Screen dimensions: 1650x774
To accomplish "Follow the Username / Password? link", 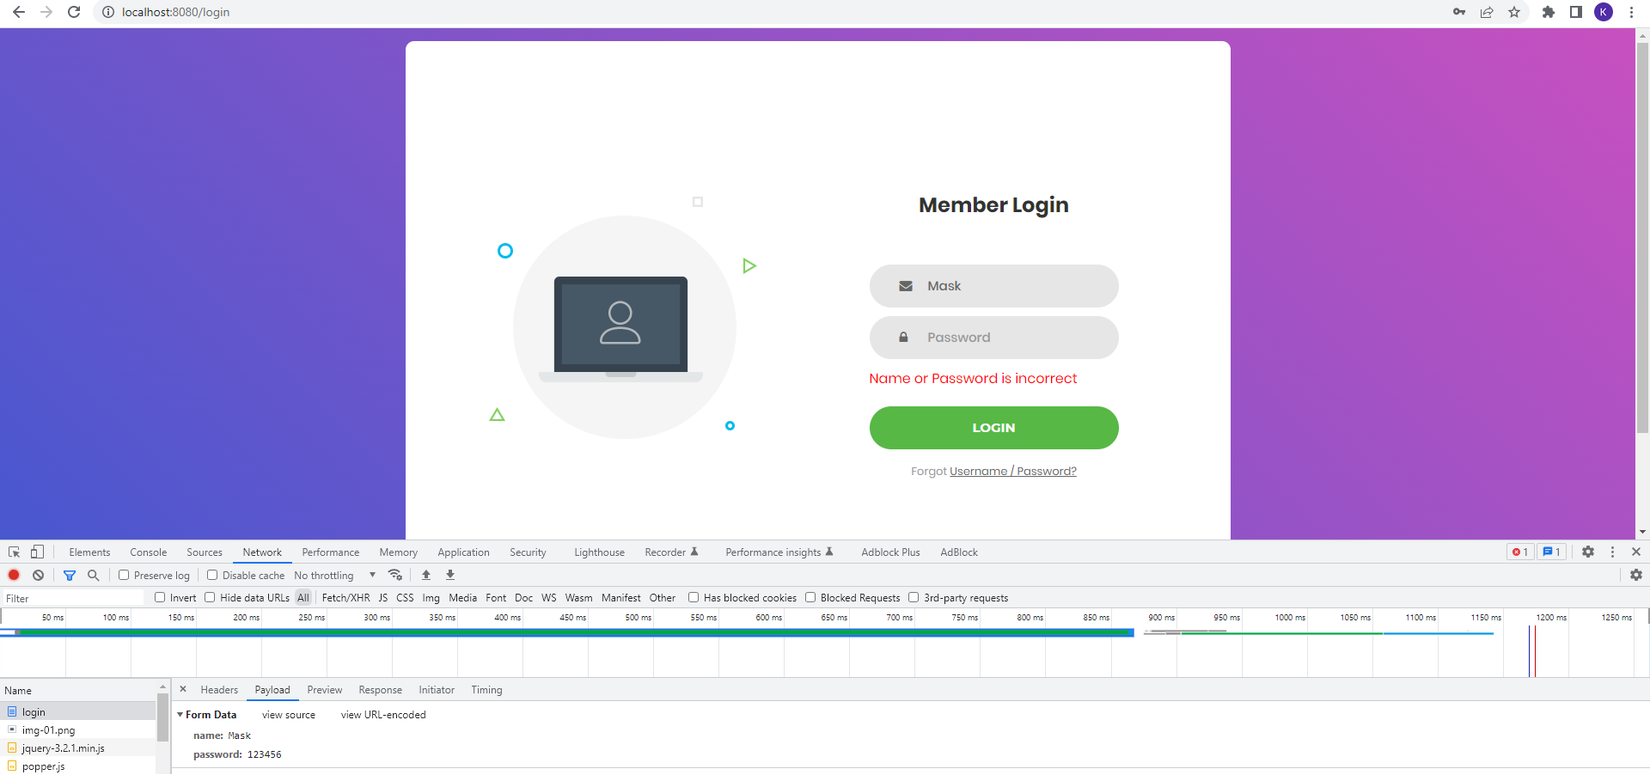I will click(1013, 471).
